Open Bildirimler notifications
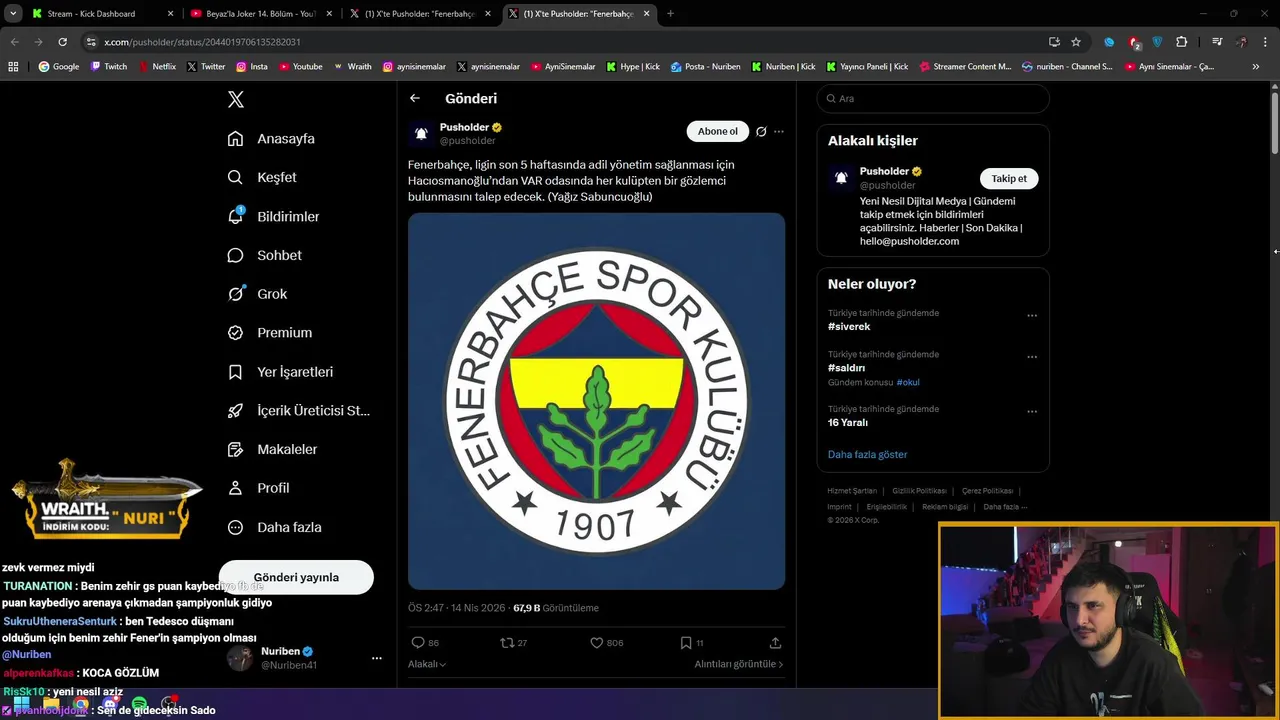The width and height of the screenshot is (1280, 720). pyautogui.click(x=273, y=216)
